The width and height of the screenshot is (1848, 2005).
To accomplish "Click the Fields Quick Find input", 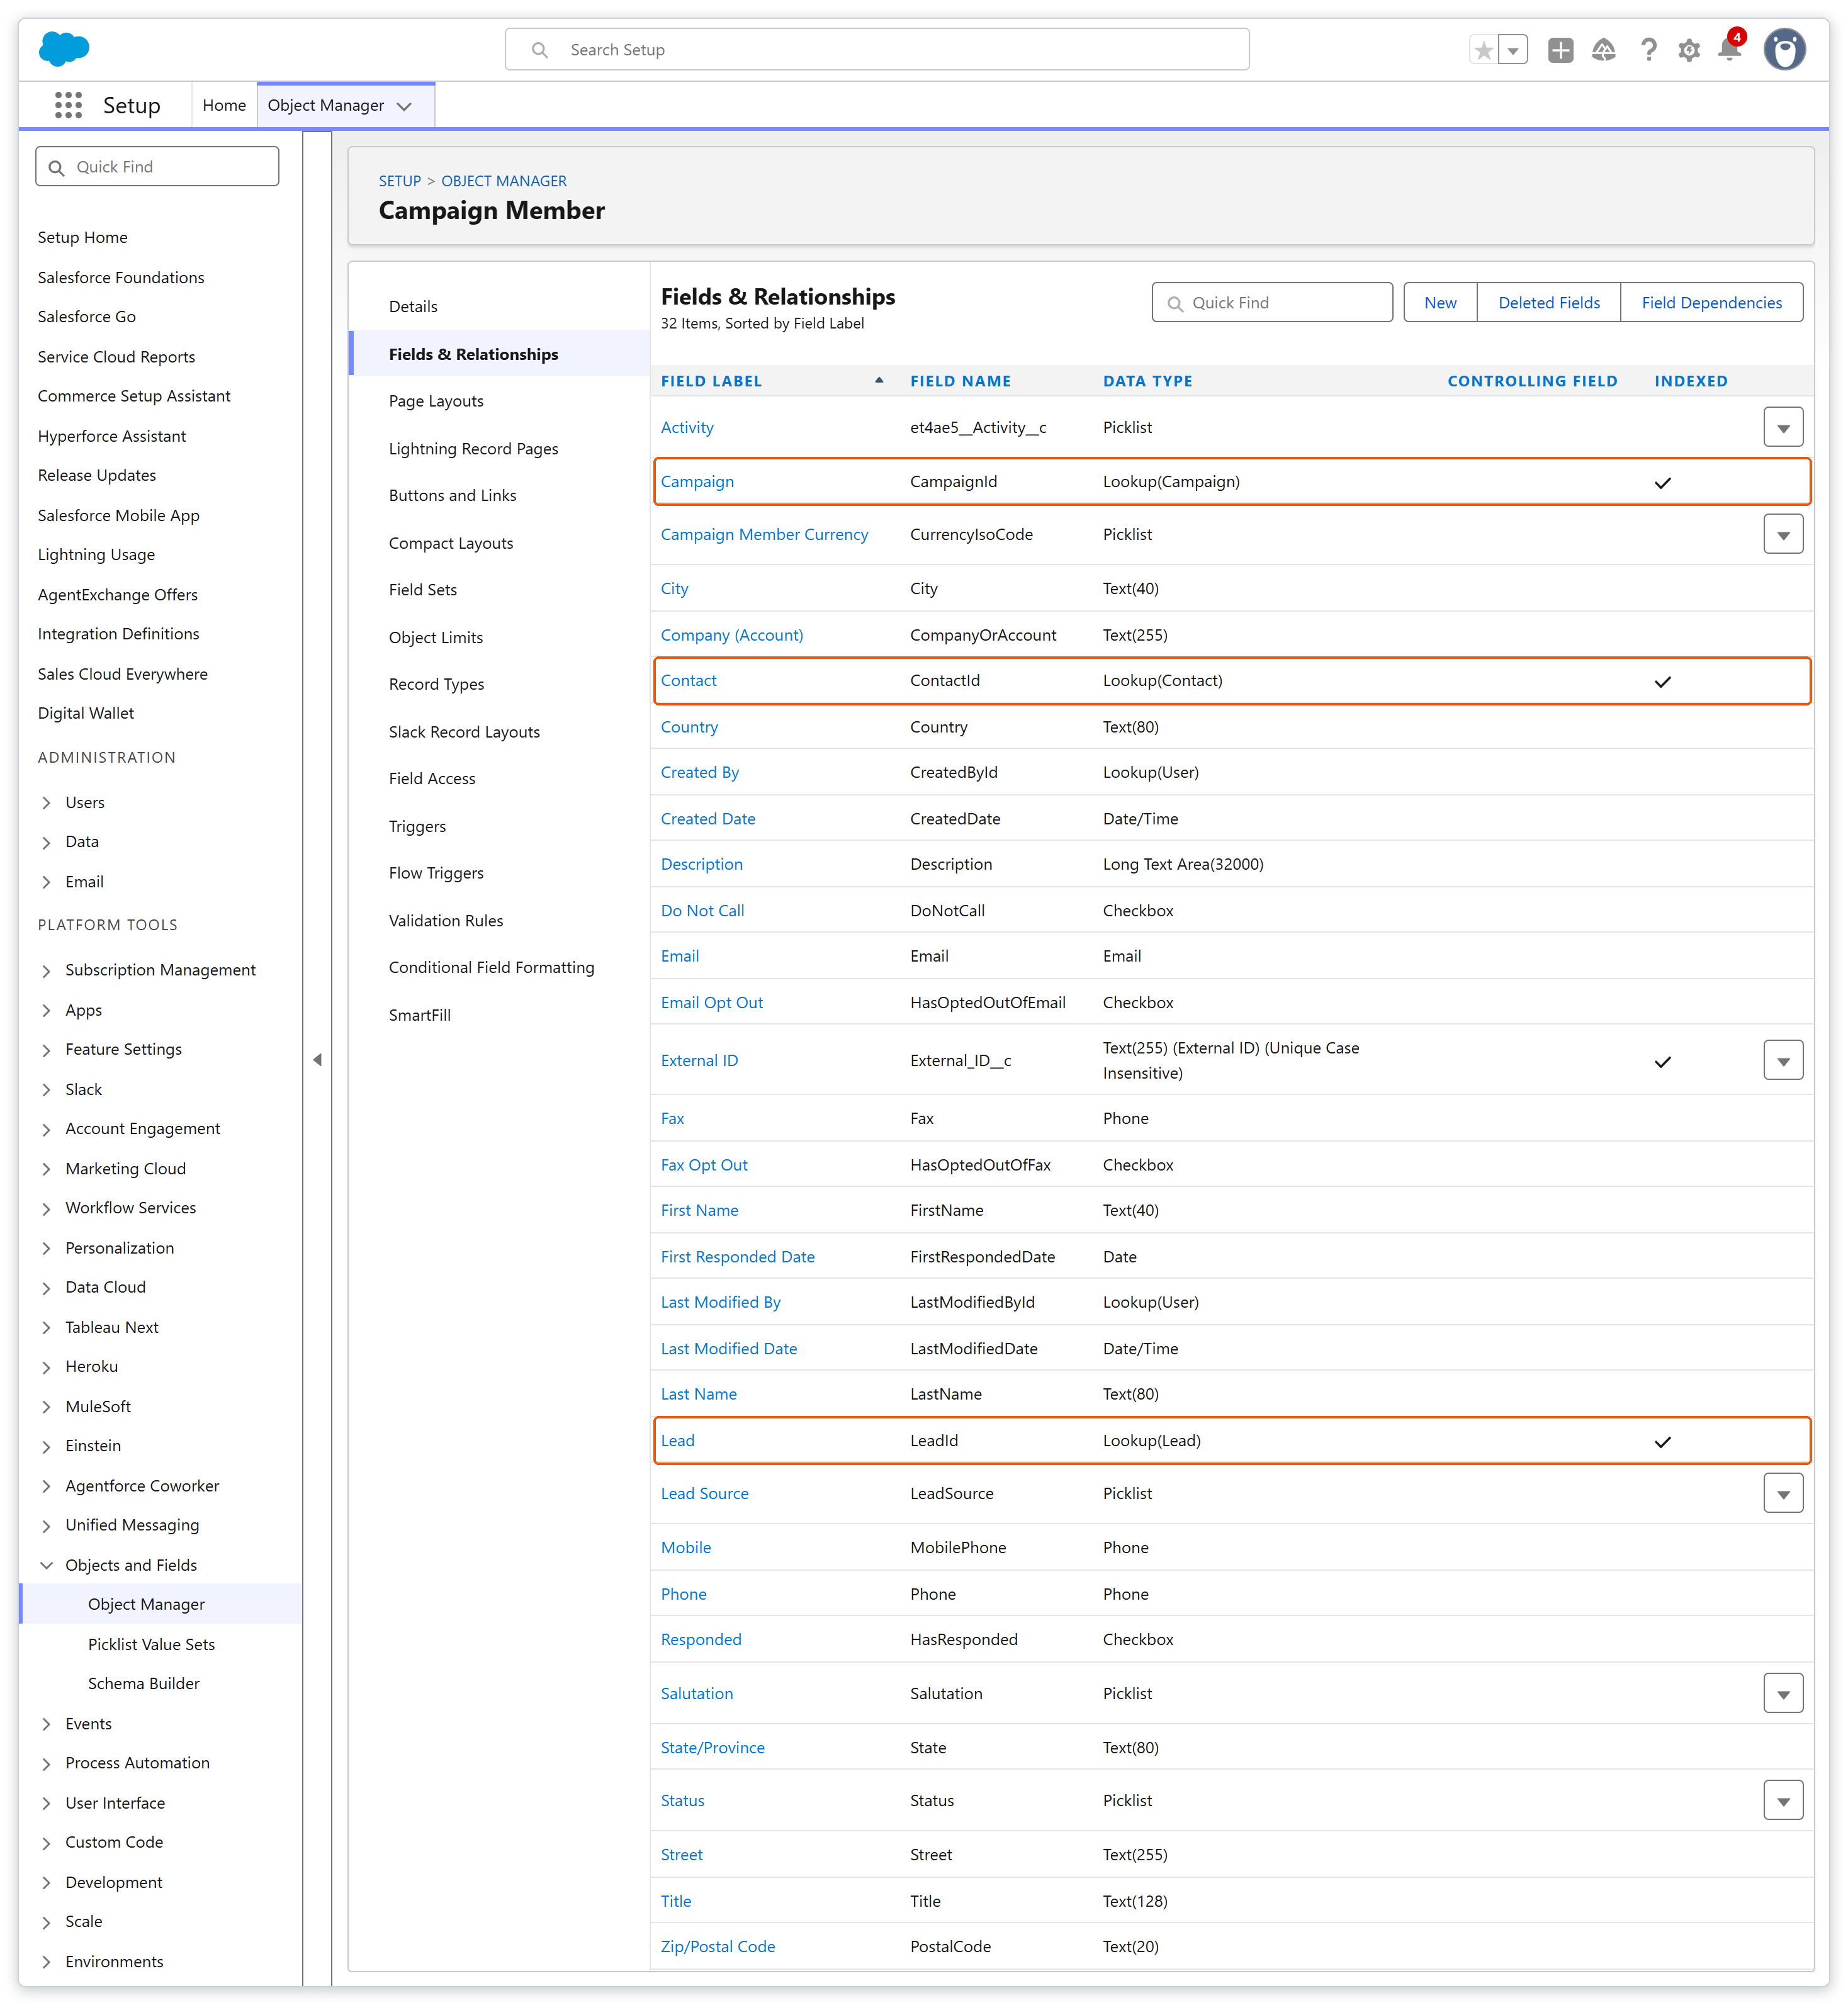I will [x=1272, y=302].
